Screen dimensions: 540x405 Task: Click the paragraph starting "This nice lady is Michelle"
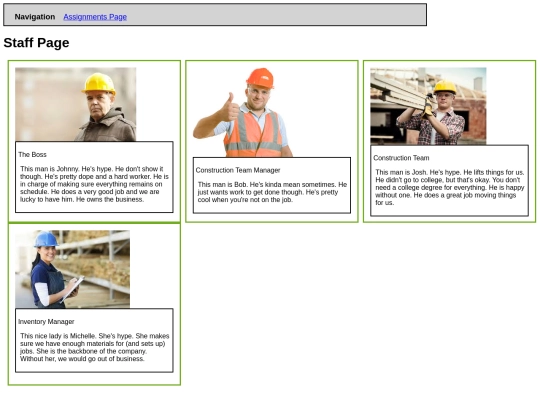pos(94,347)
